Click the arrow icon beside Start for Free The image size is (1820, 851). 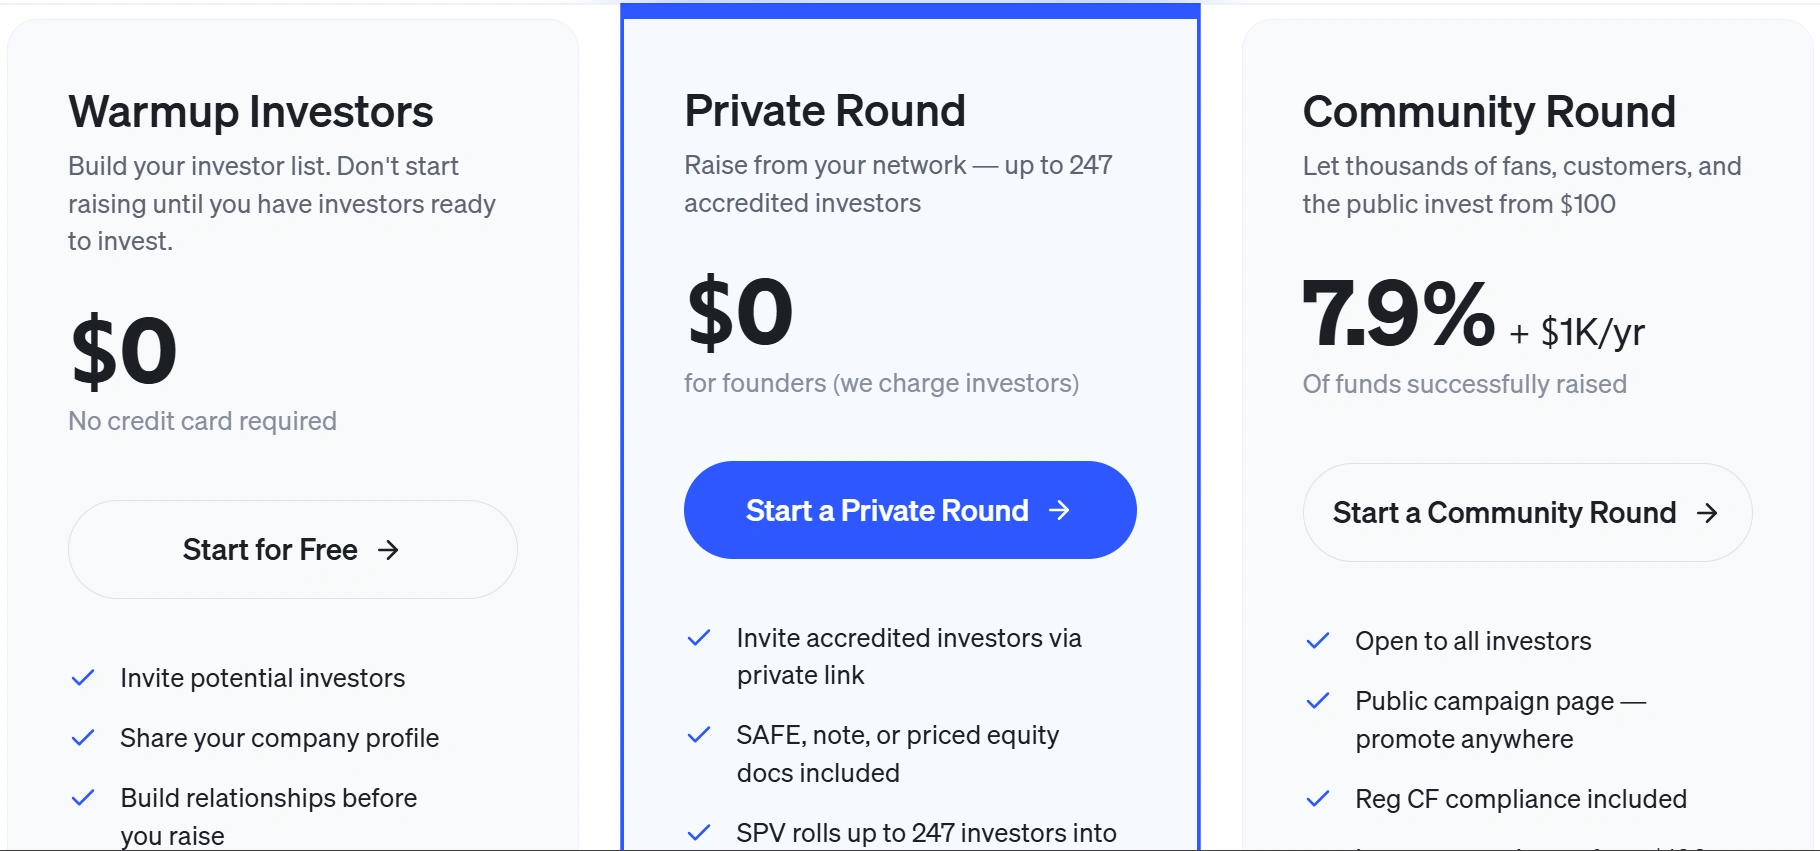tap(388, 550)
